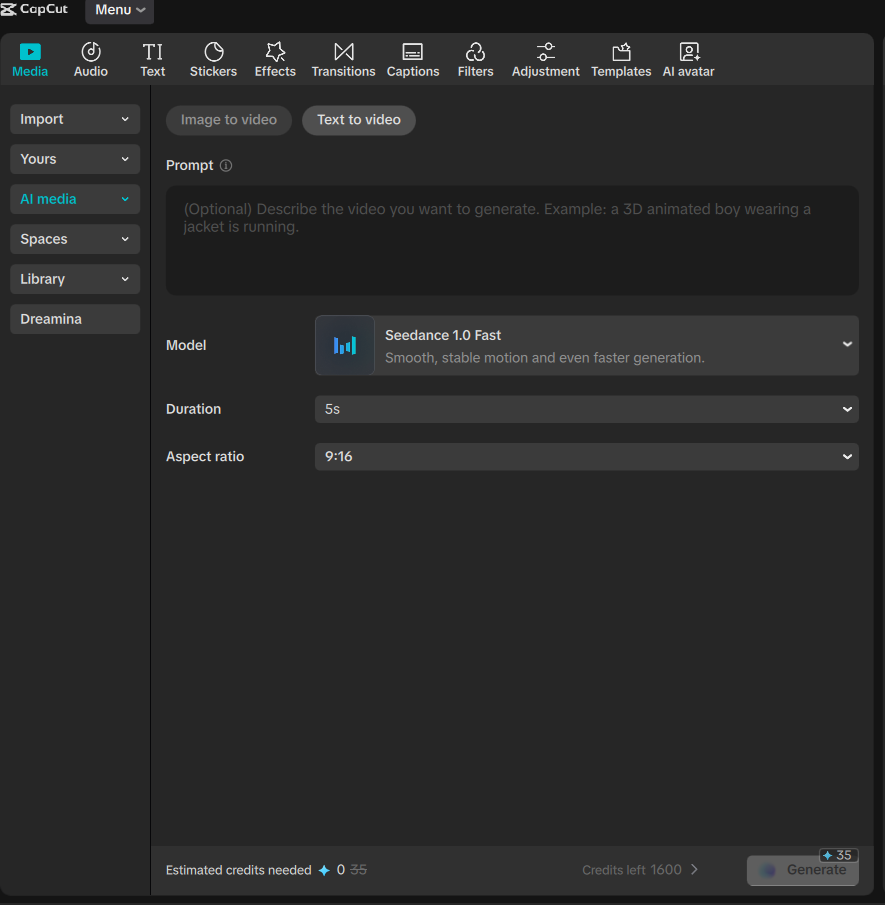Open the Model dropdown Seedance 1.0 Fast
This screenshot has width=885, height=905.
587,345
